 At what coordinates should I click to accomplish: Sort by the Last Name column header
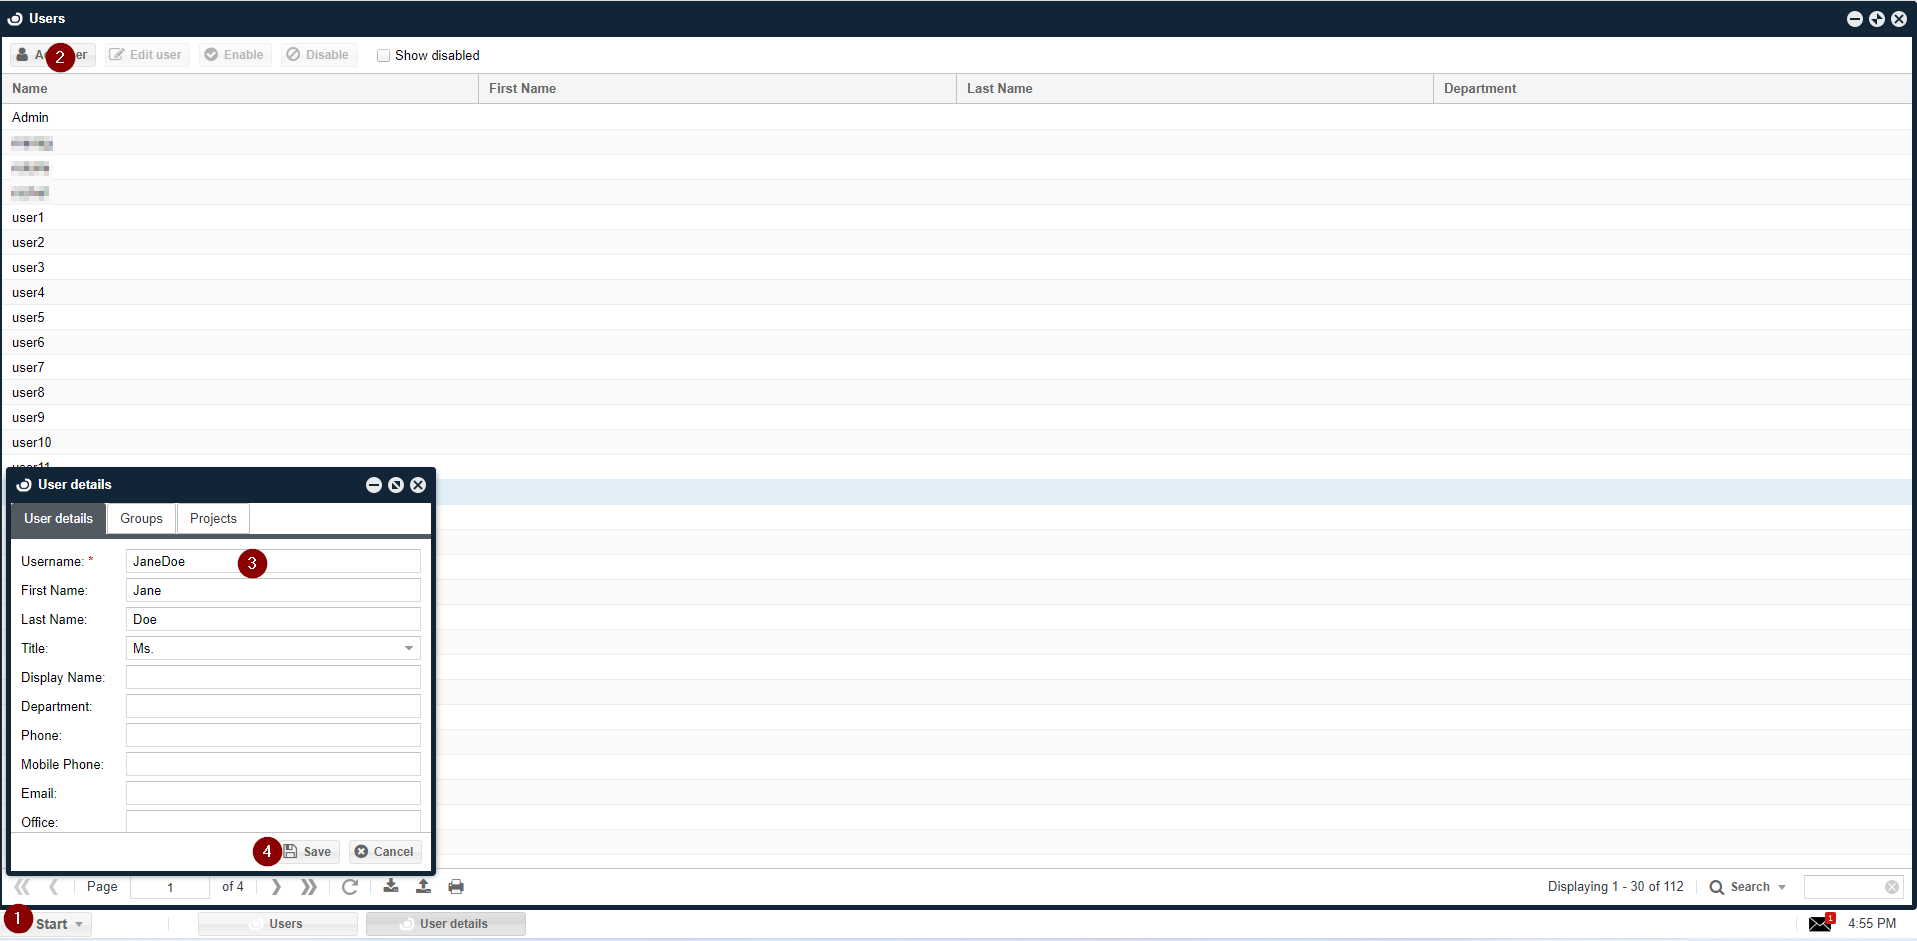[x=1000, y=88]
